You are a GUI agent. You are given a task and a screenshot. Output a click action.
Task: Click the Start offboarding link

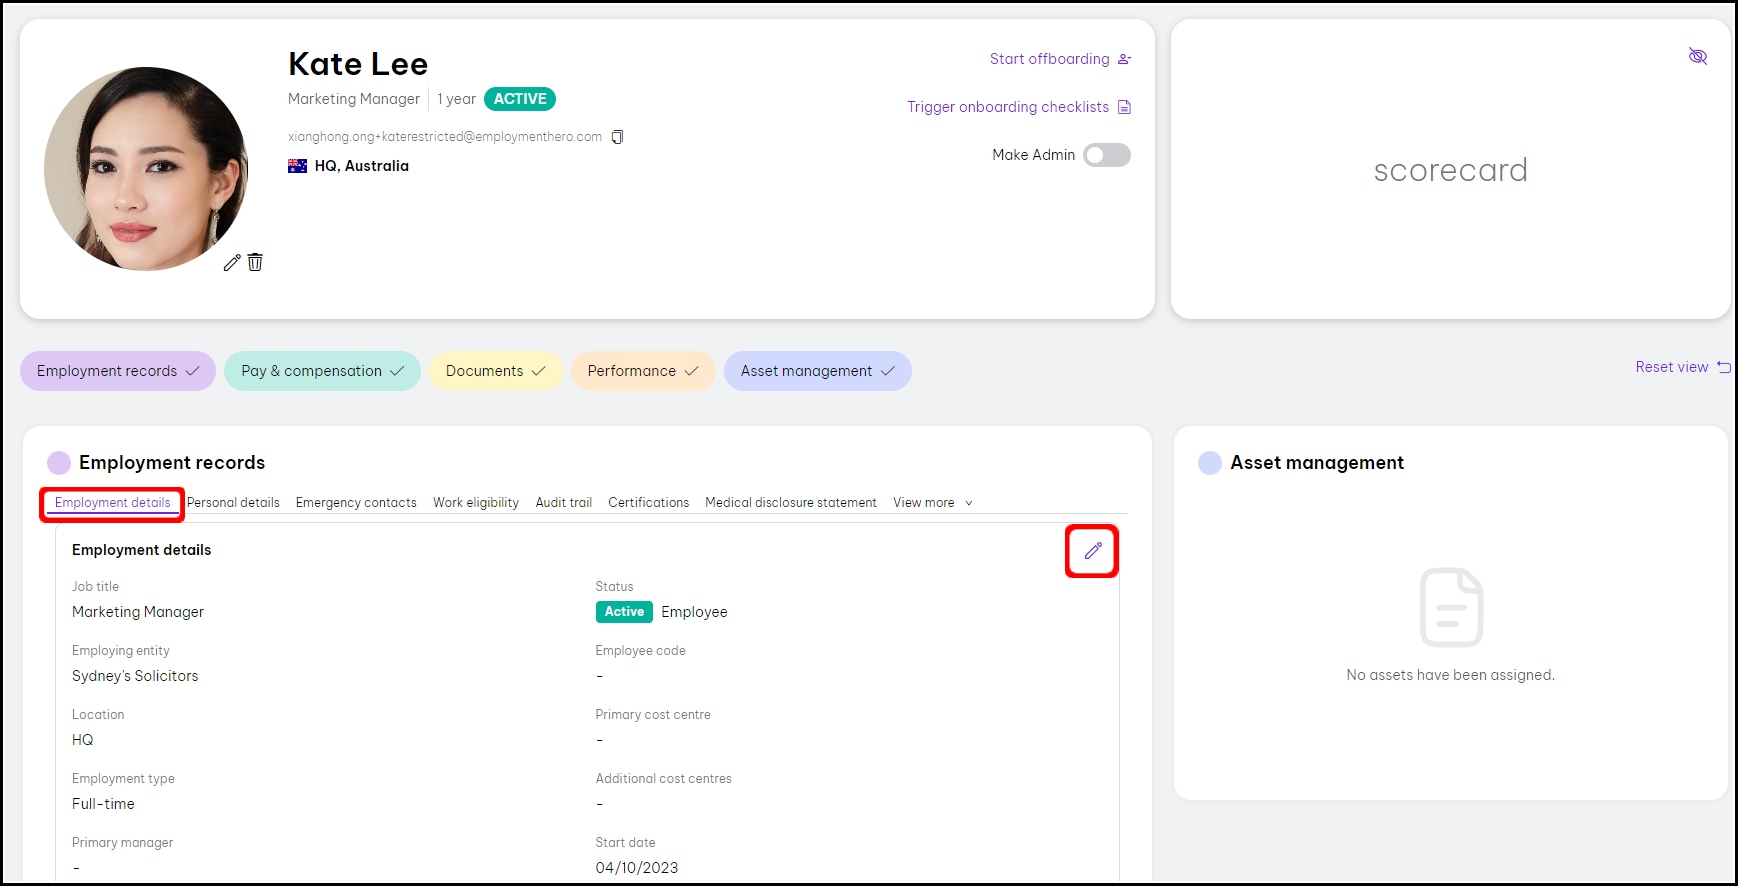[1049, 59]
